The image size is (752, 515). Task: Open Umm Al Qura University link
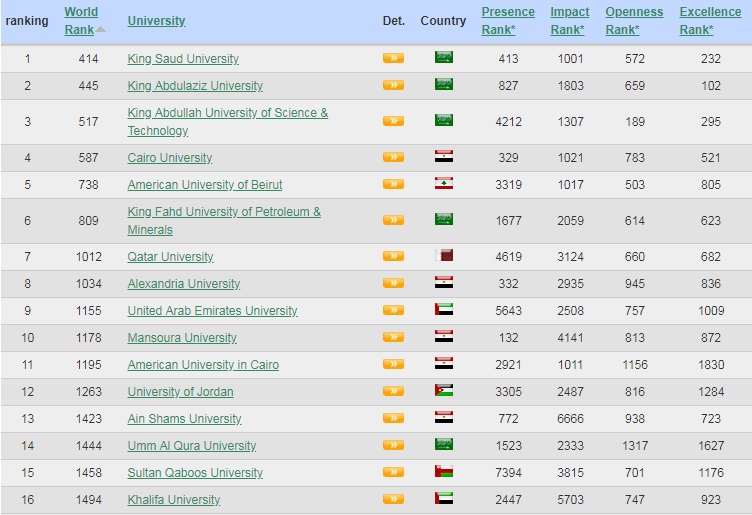191,446
